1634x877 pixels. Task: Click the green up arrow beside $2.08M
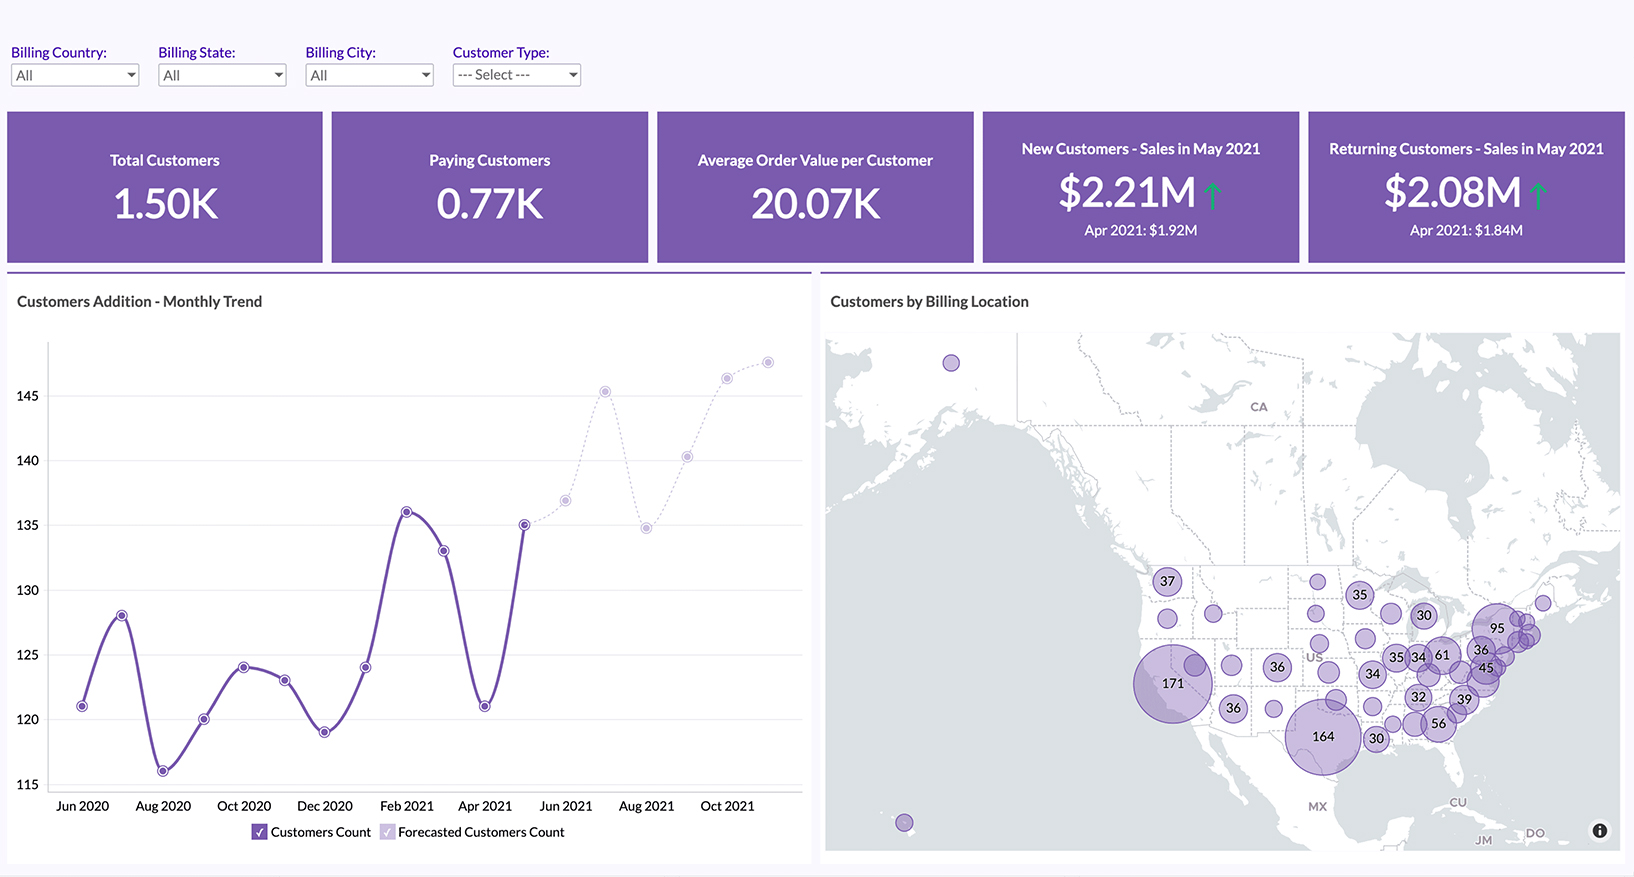coord(1538,195)
